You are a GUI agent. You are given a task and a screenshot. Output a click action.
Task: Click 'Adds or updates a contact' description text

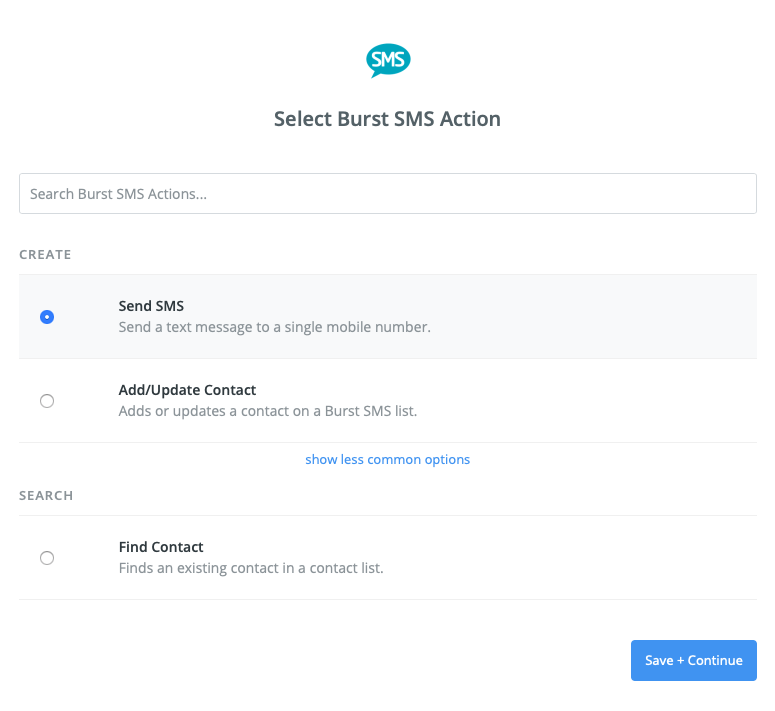pos(268,411)
